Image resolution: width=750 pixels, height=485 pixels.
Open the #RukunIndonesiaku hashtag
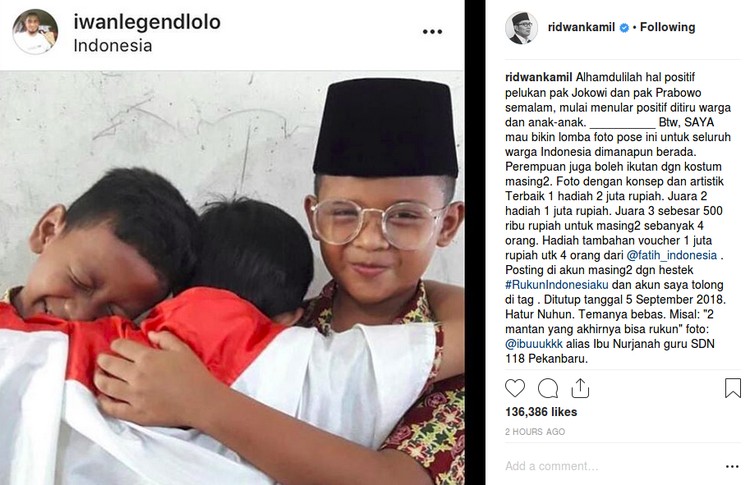tap(557, 285)
